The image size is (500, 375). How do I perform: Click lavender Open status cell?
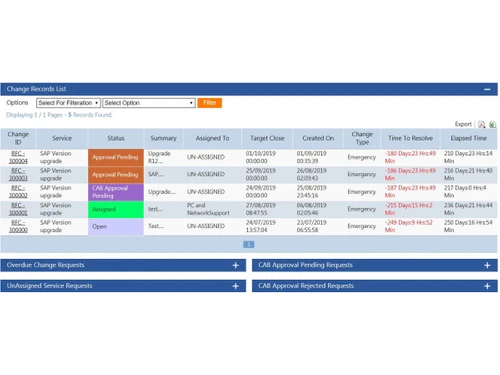[116, 227]
